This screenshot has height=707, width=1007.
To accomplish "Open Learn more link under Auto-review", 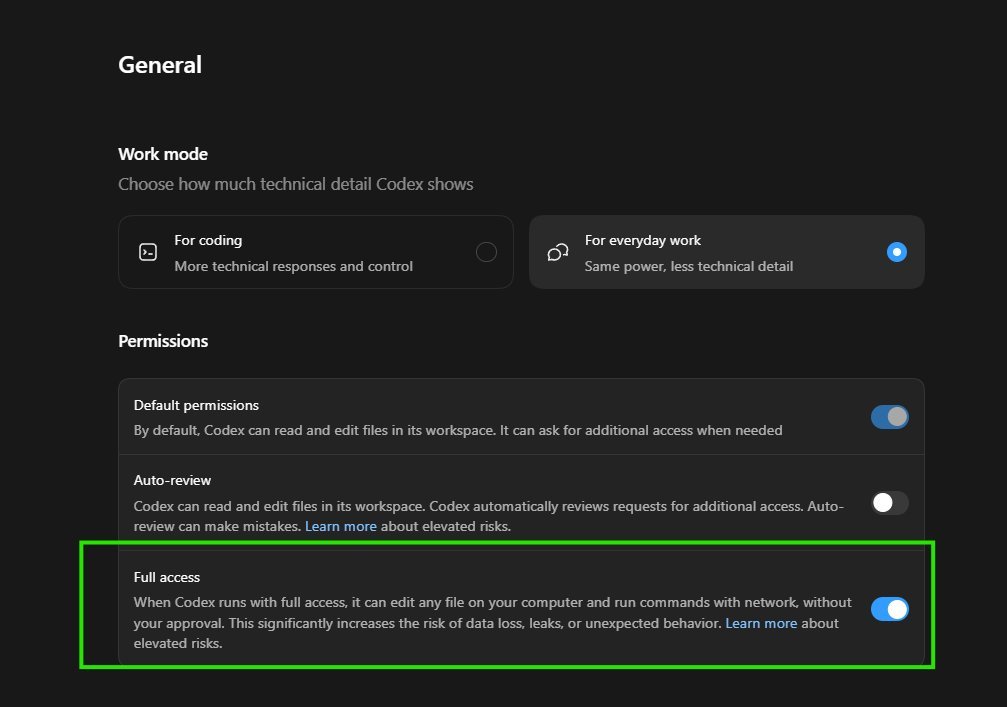I will coord(340,526).
